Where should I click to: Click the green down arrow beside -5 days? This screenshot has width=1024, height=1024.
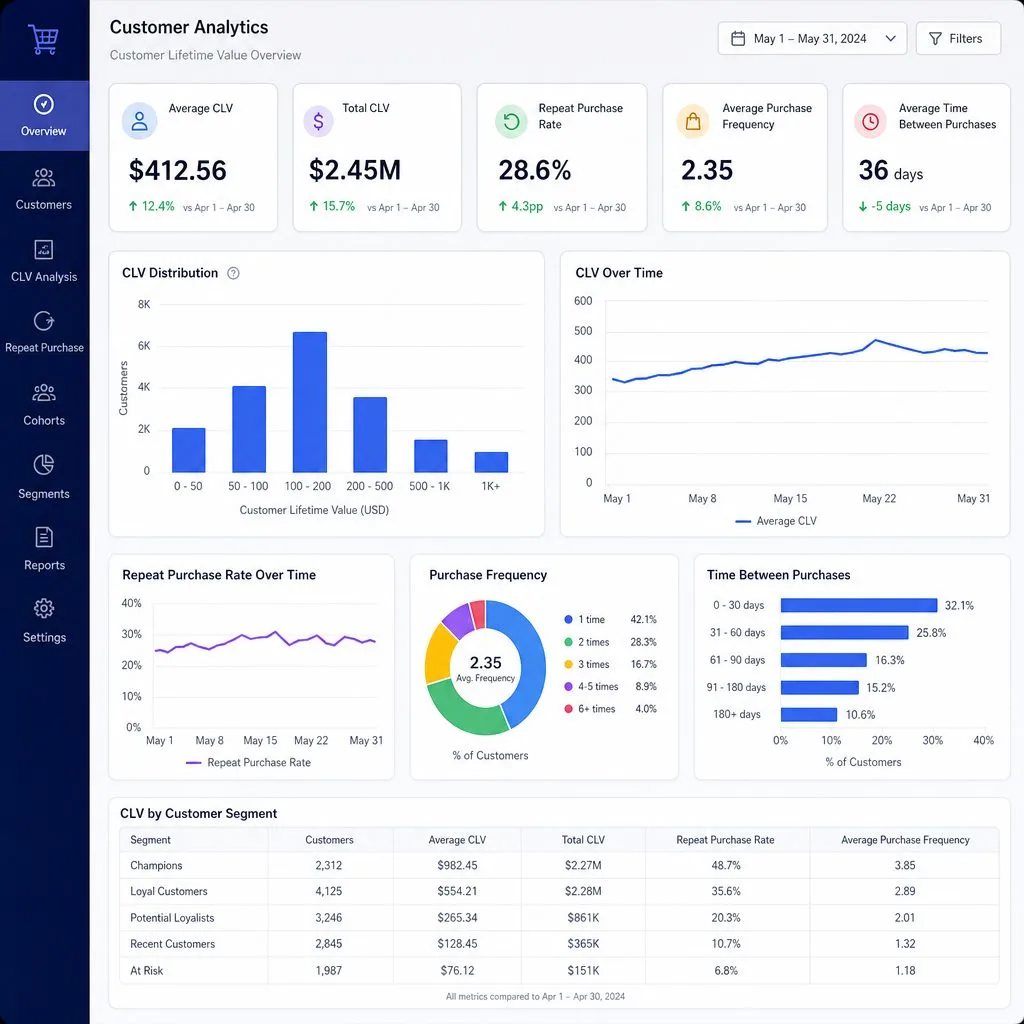pyautogui.click(x=863, y=207)
